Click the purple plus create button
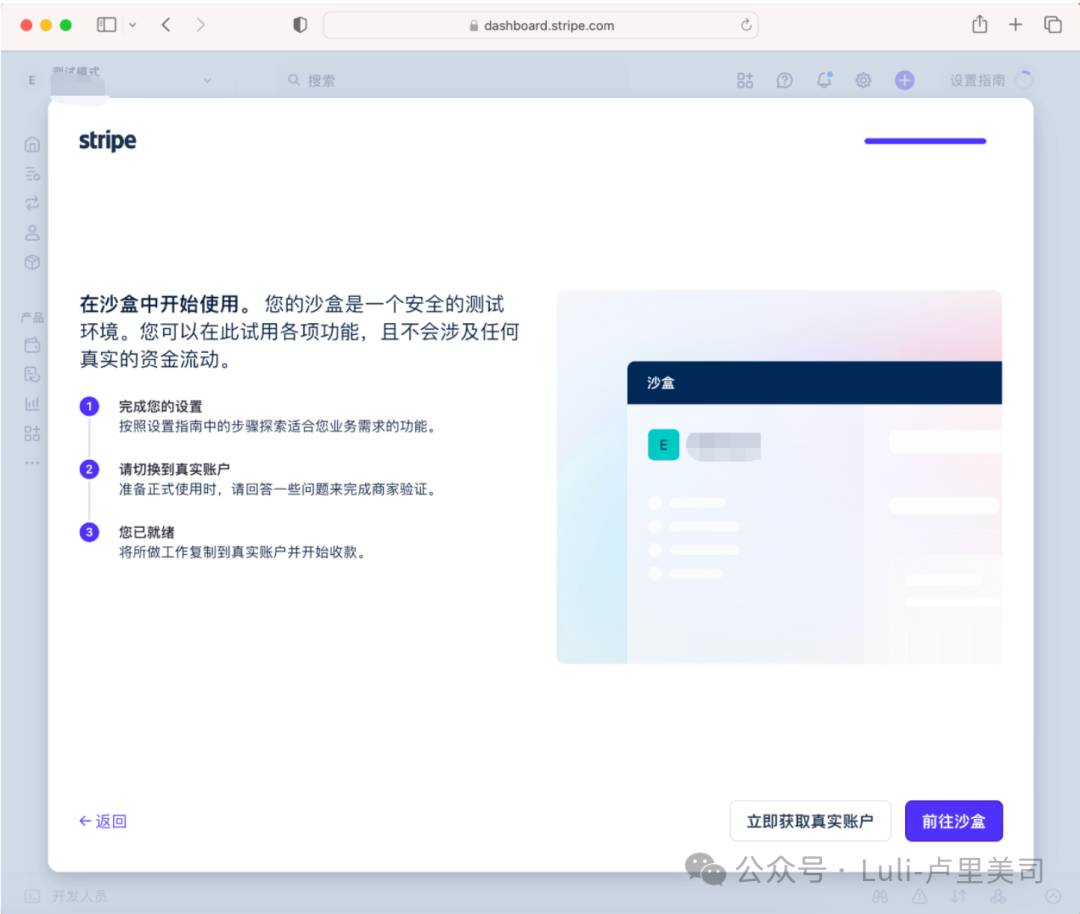 coord(904,81)
